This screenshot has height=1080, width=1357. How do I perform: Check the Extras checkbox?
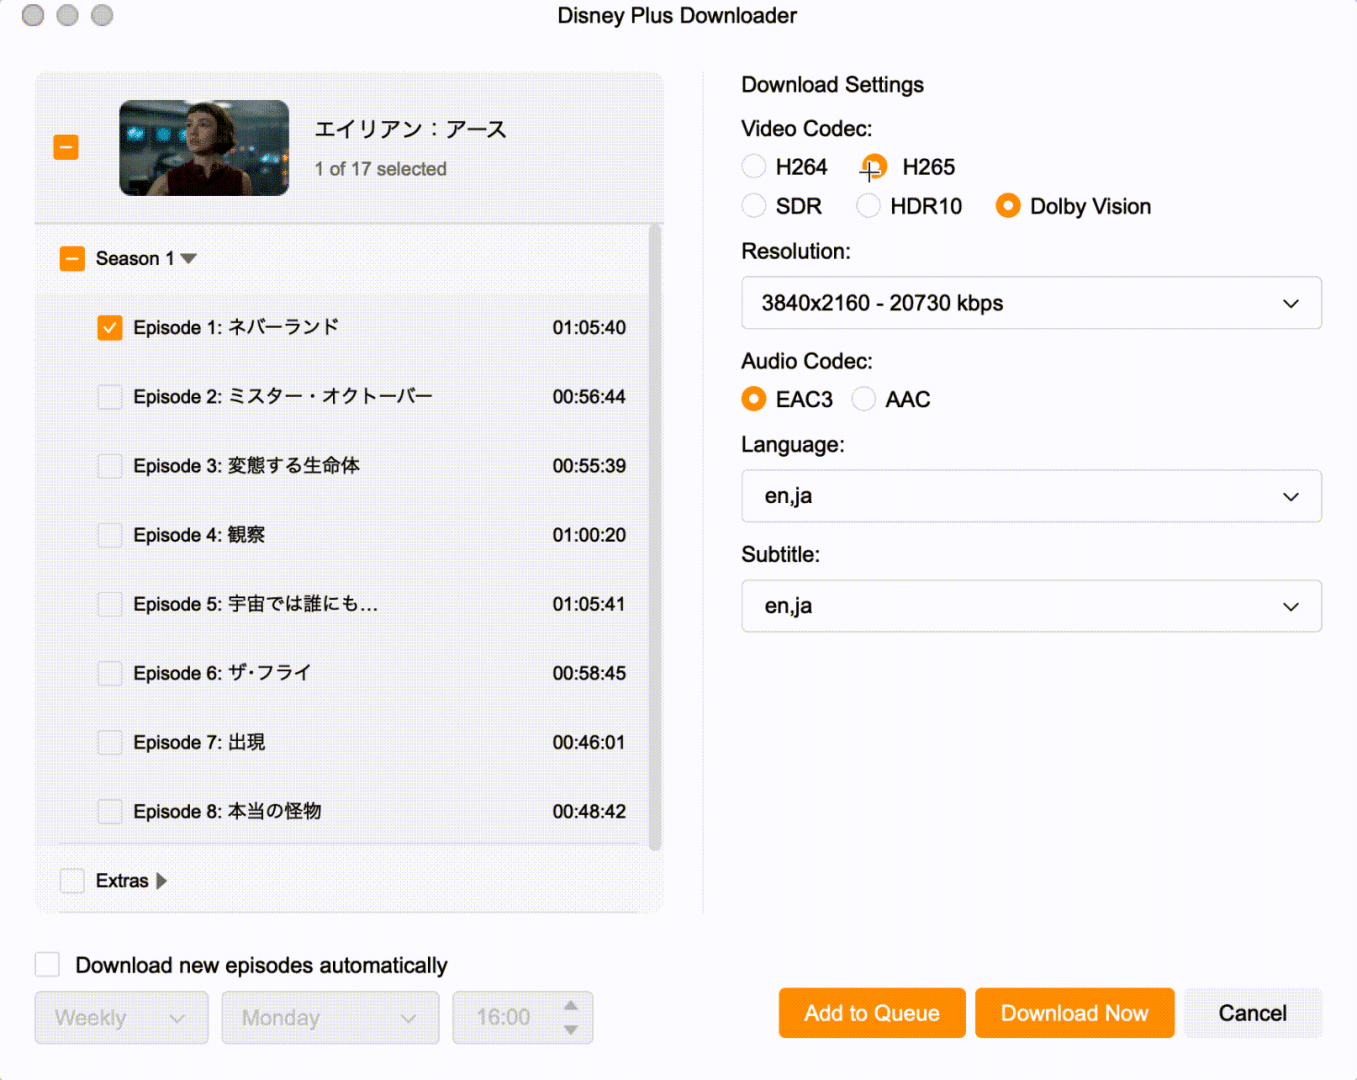(72, 881)
